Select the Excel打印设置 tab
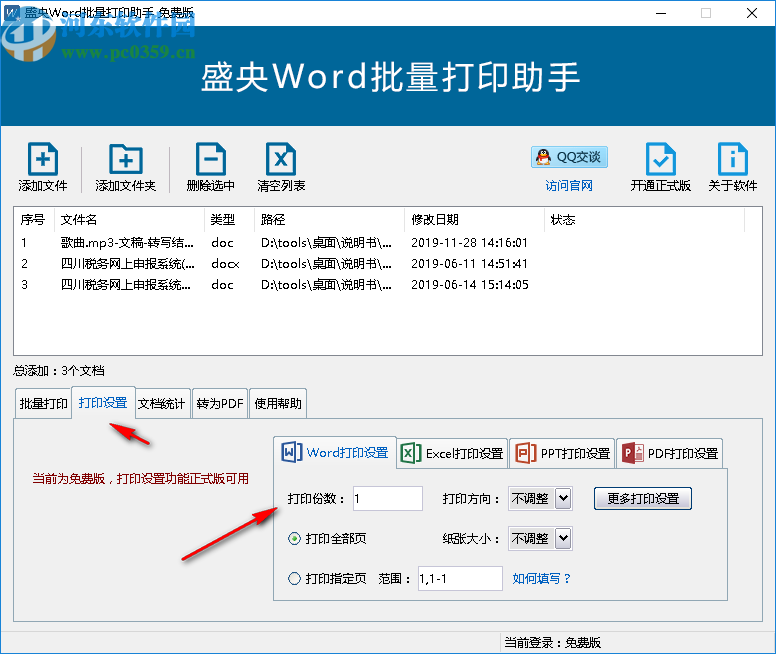776x654 pixels. [453, 453]
